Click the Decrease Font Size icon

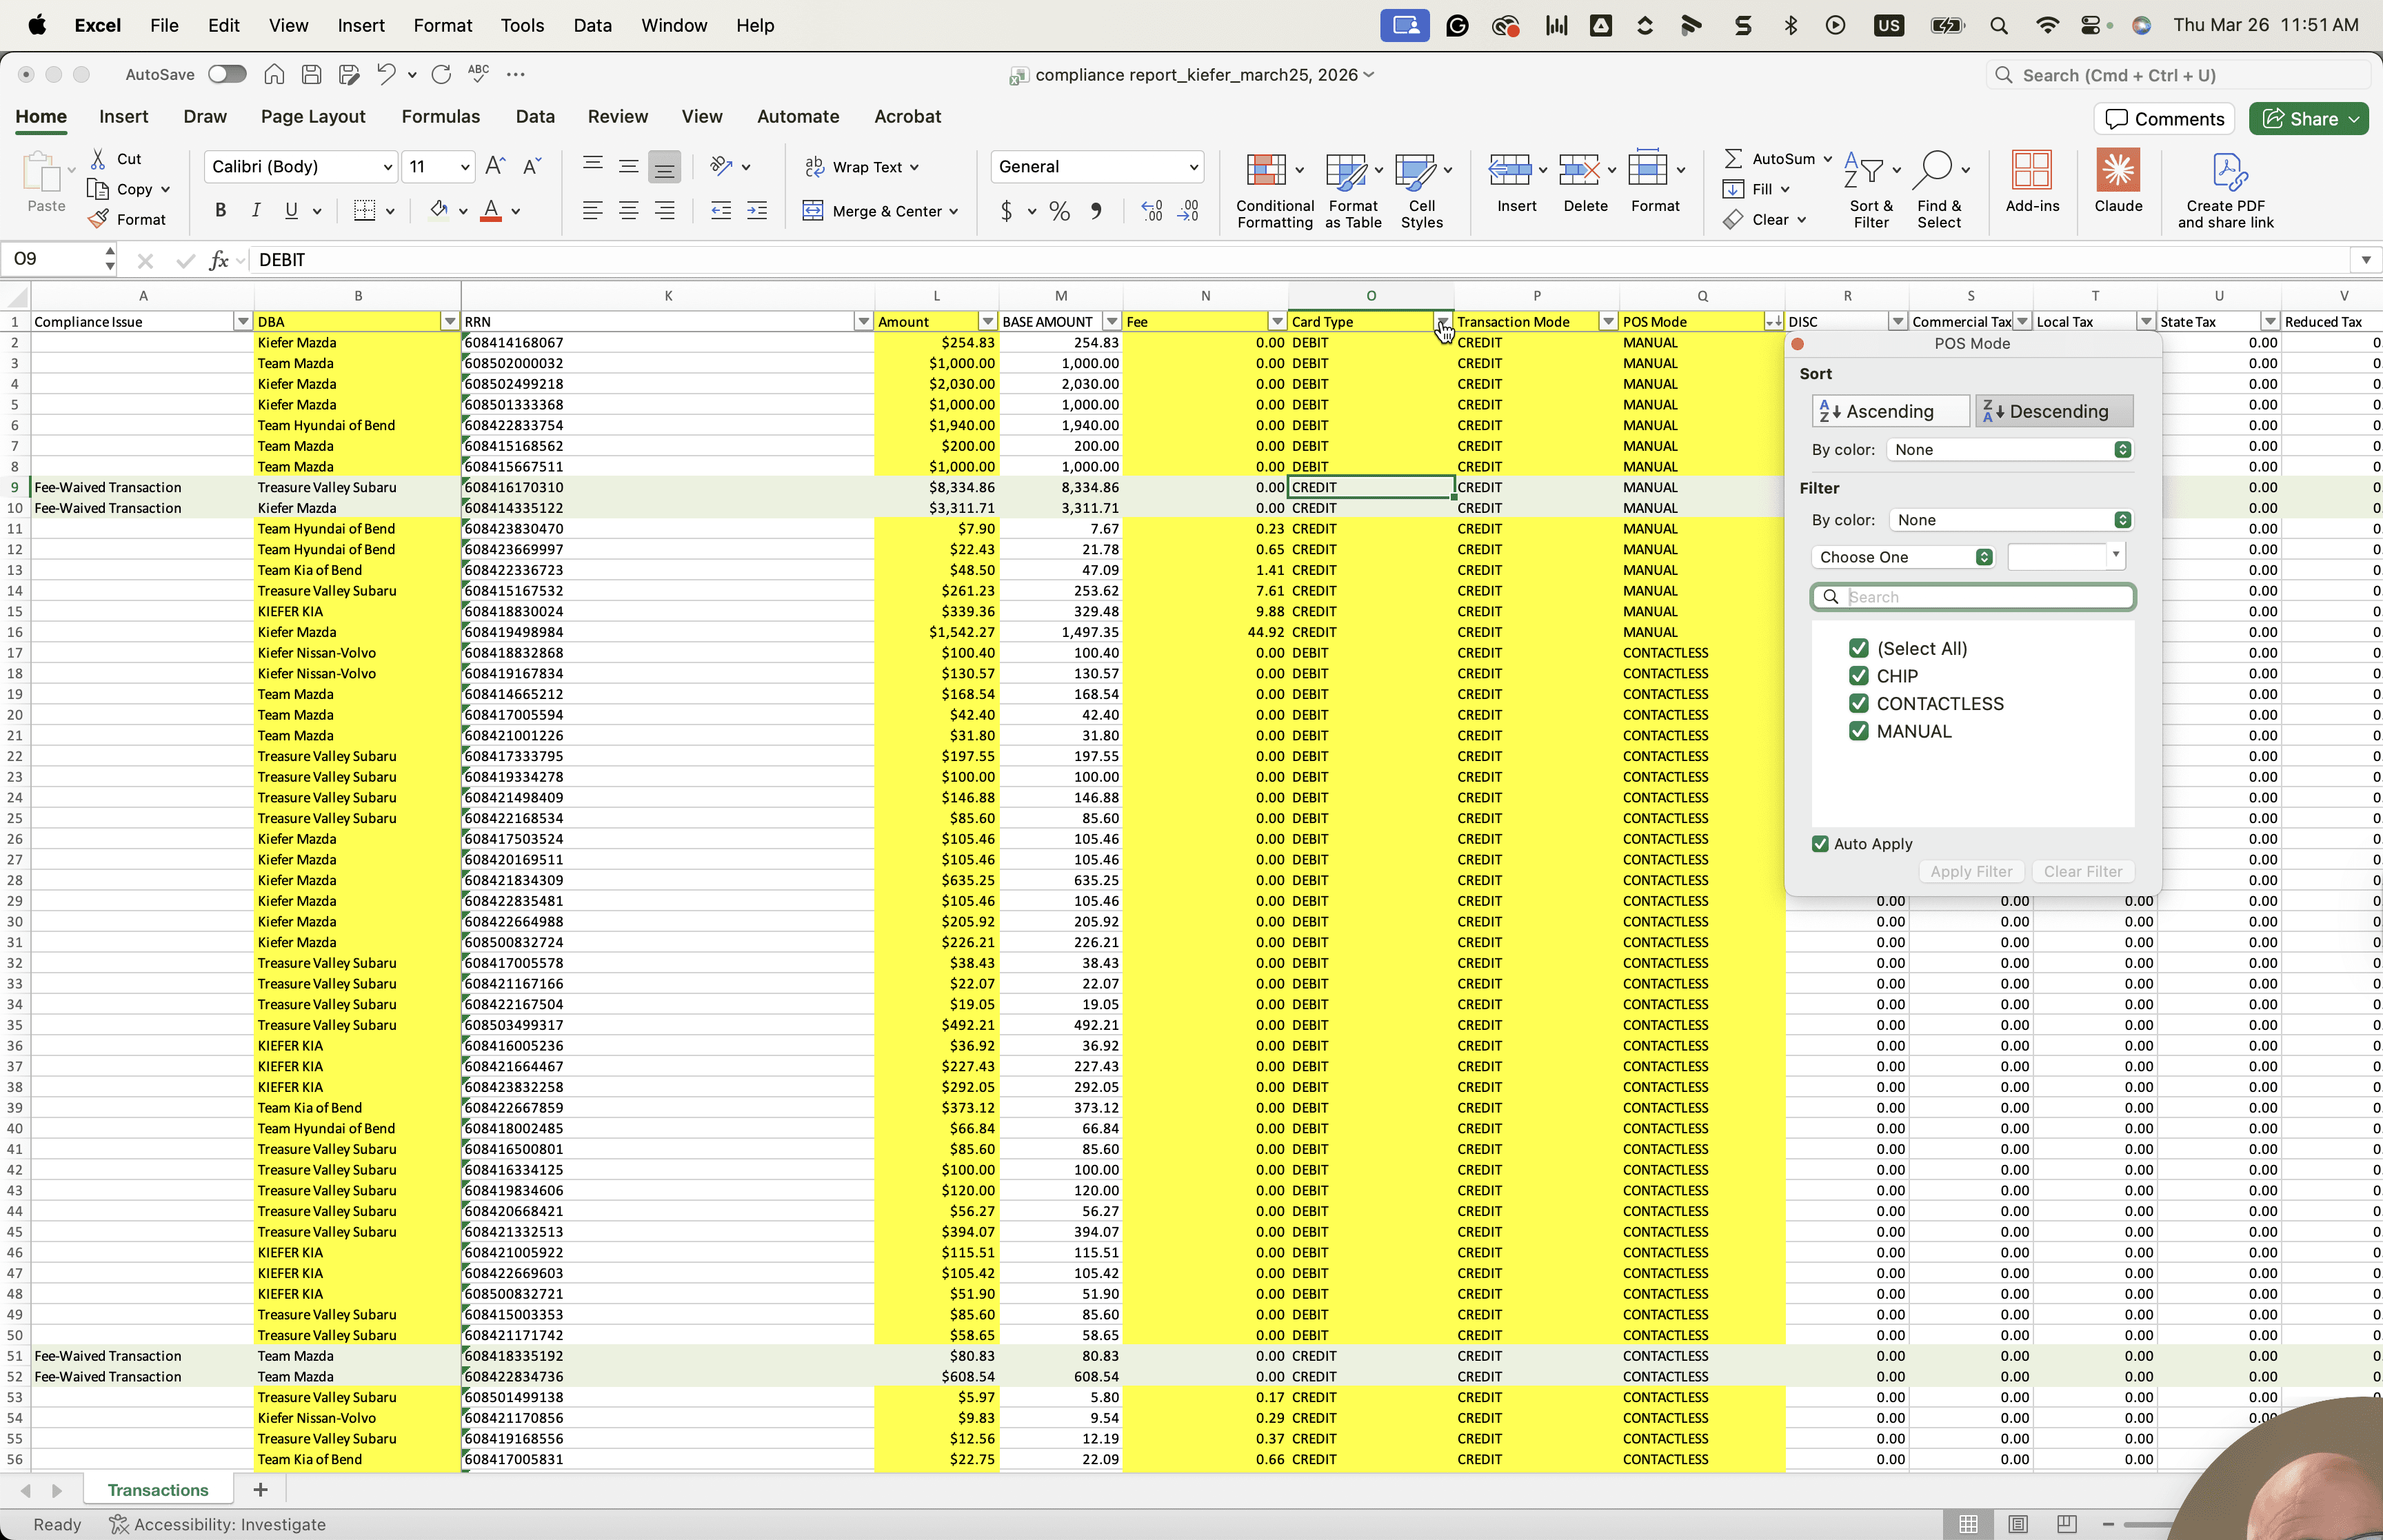click(x=532, y=166)
